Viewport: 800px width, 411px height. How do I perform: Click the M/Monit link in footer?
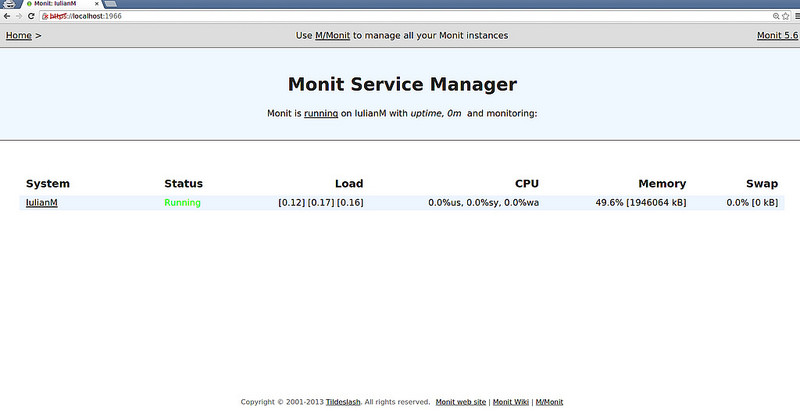point(549,402)
